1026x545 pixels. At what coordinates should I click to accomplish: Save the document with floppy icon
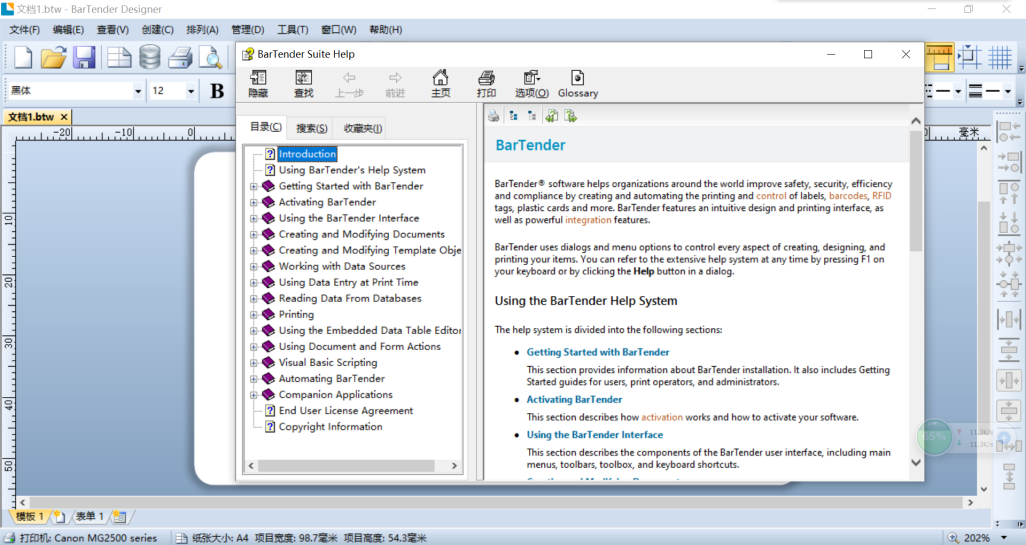coord(84,58)
